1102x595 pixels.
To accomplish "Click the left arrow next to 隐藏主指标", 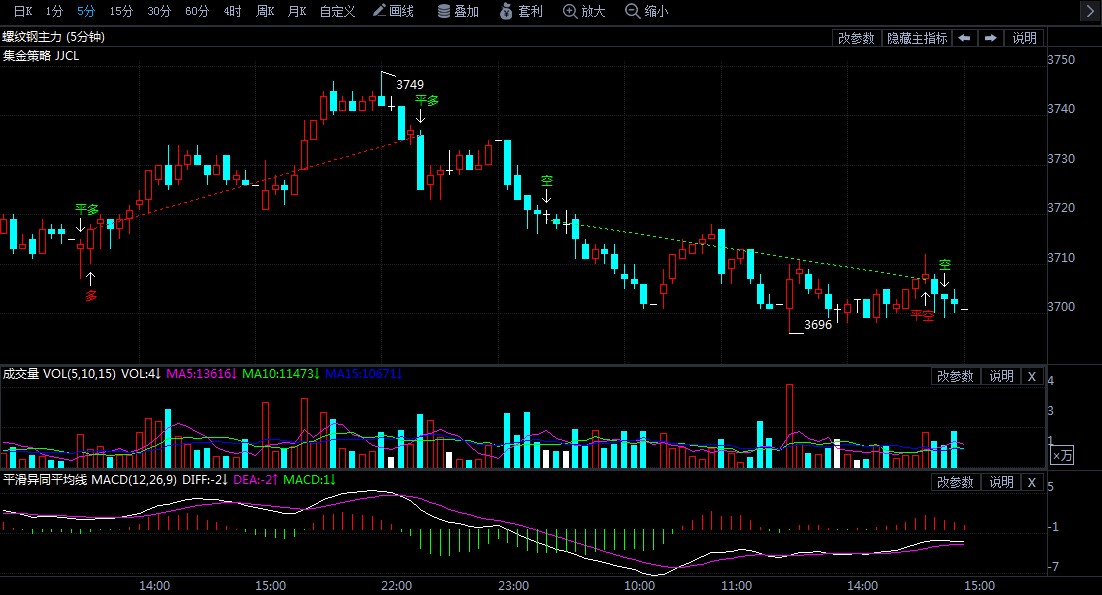I will (964, 38).
